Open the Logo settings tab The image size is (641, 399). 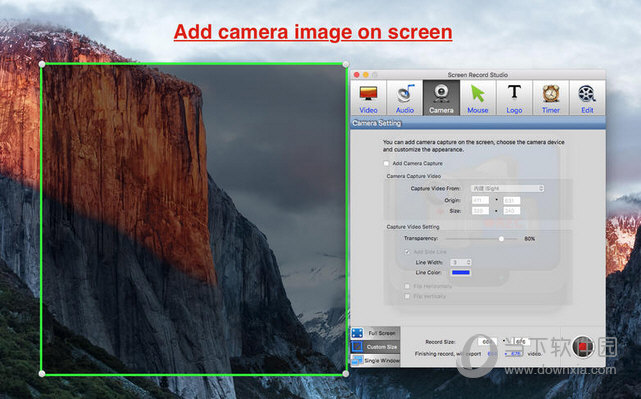(514, 98)
